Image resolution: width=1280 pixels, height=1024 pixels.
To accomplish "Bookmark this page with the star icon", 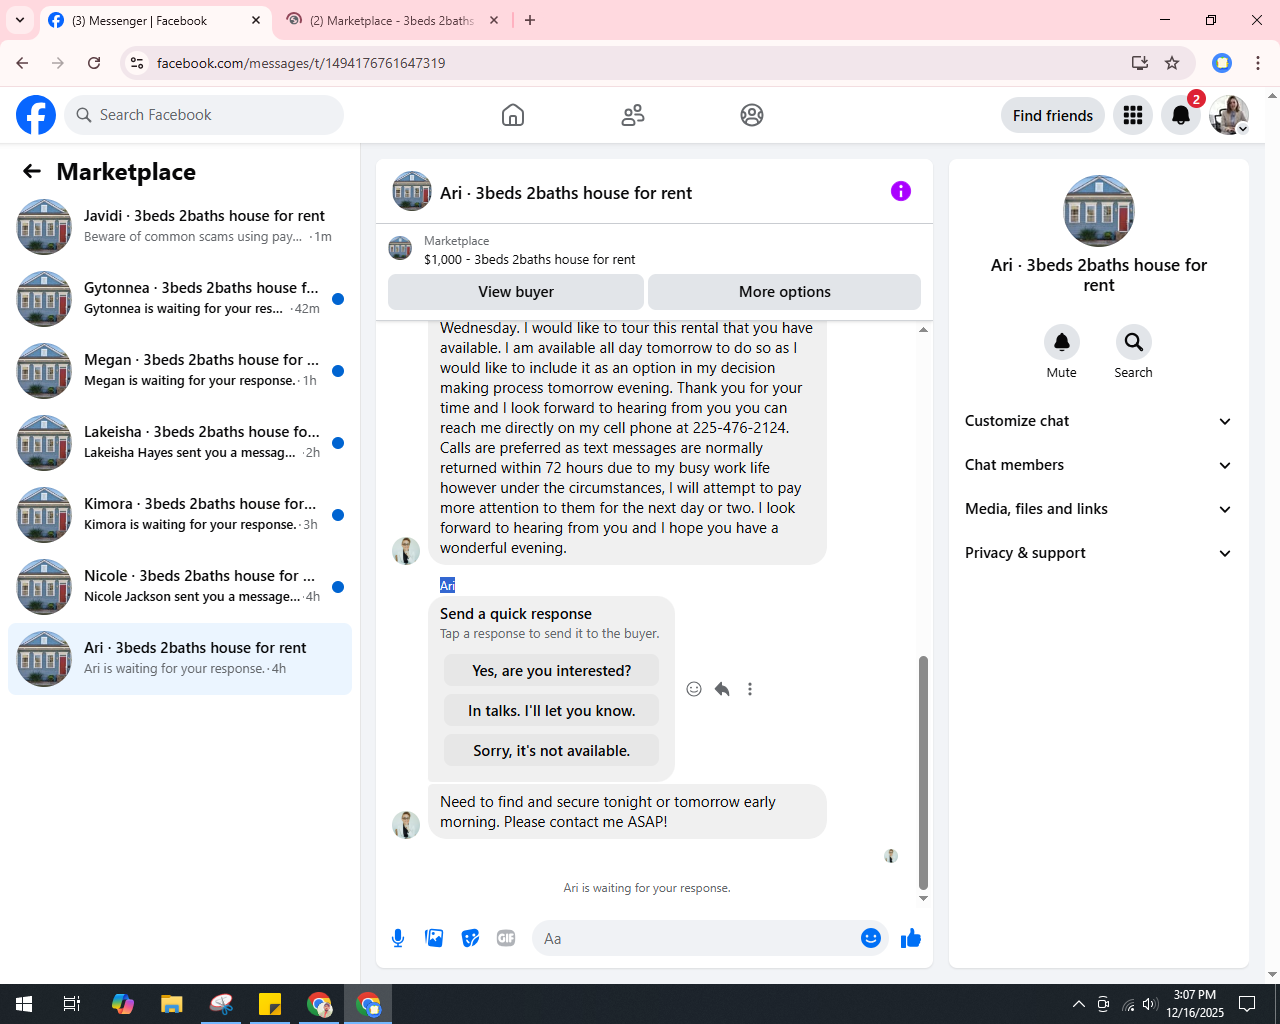I will [1172, 63].
